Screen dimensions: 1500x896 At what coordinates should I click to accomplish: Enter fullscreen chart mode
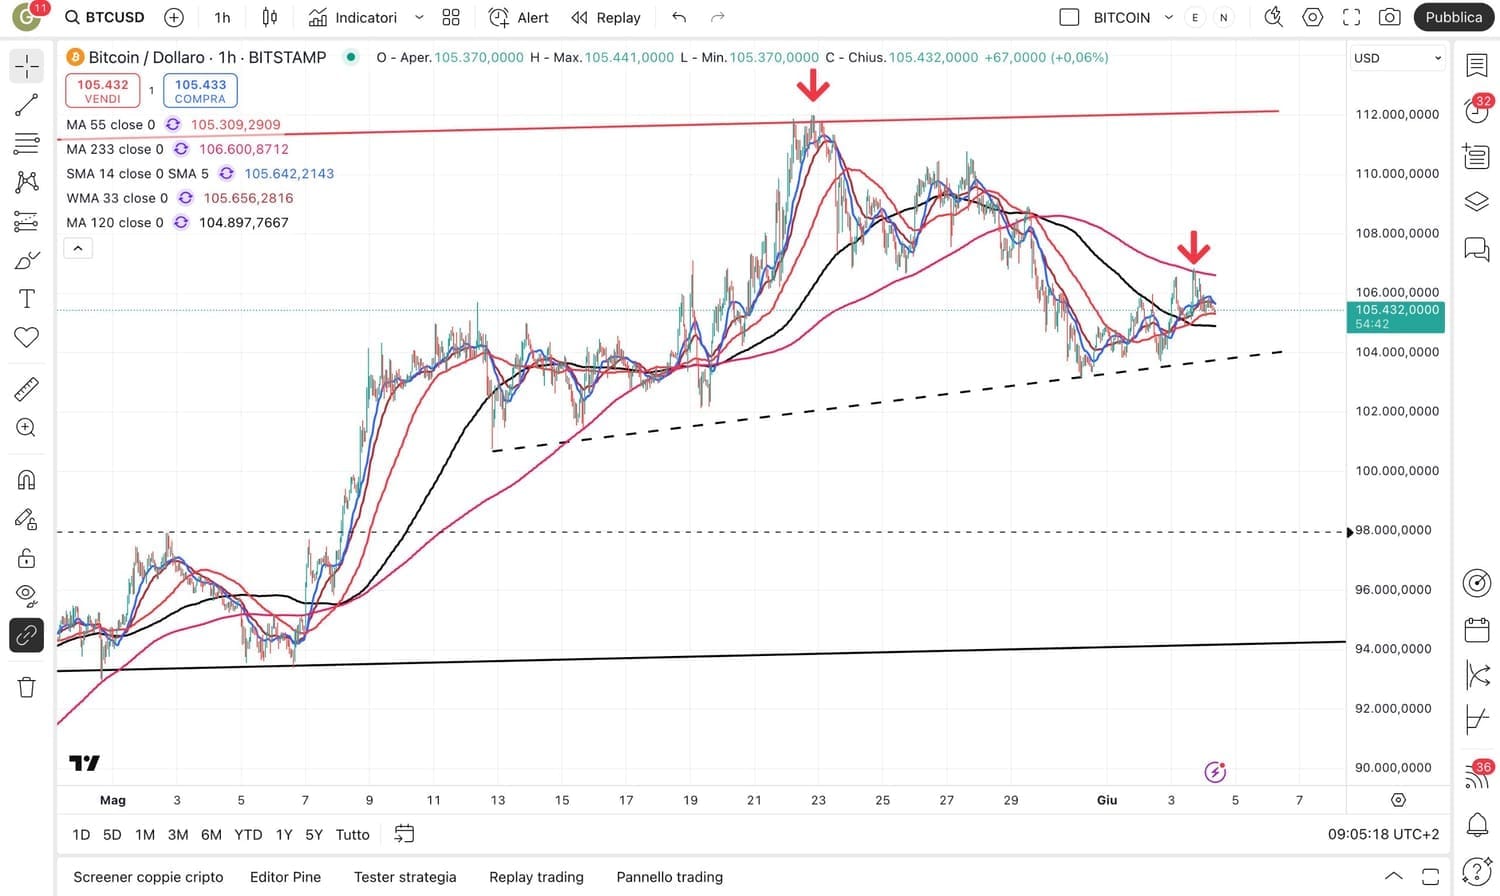(1351, 17)
